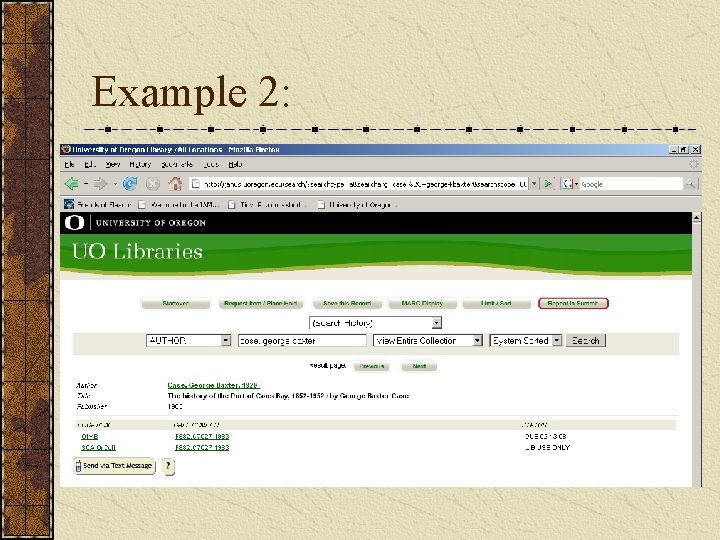720x540 pixels.
Task: Click the activity throbber at menu bar right
Action: [693, 164]
